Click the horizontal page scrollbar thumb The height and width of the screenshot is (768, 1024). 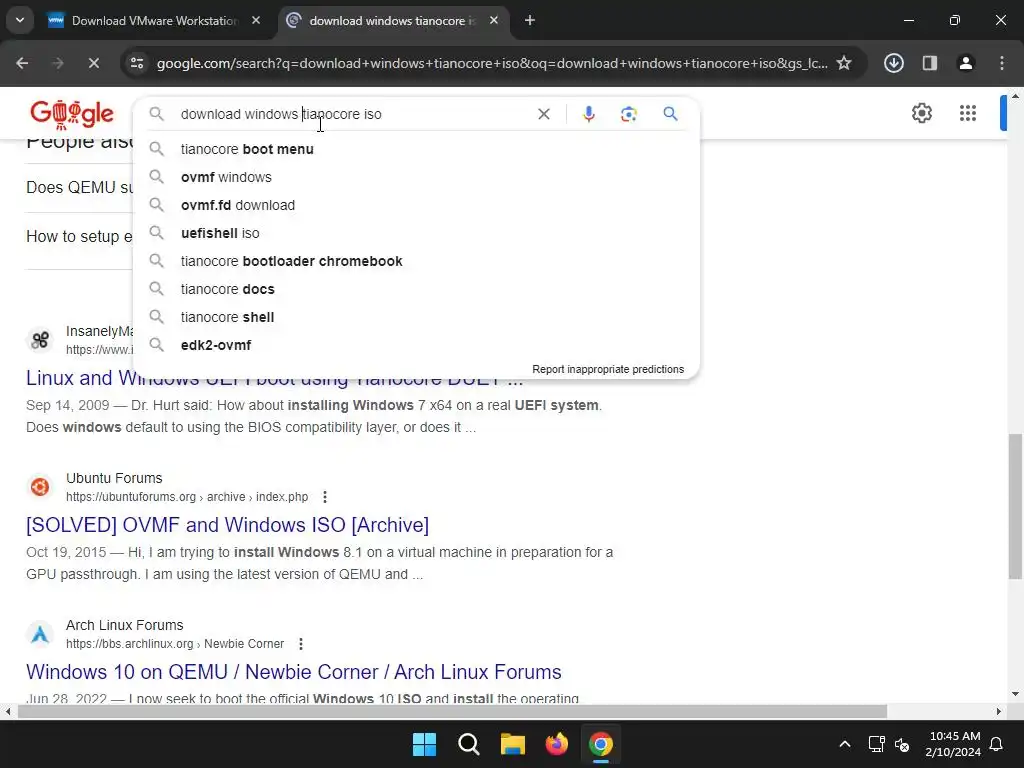[452, 711]
